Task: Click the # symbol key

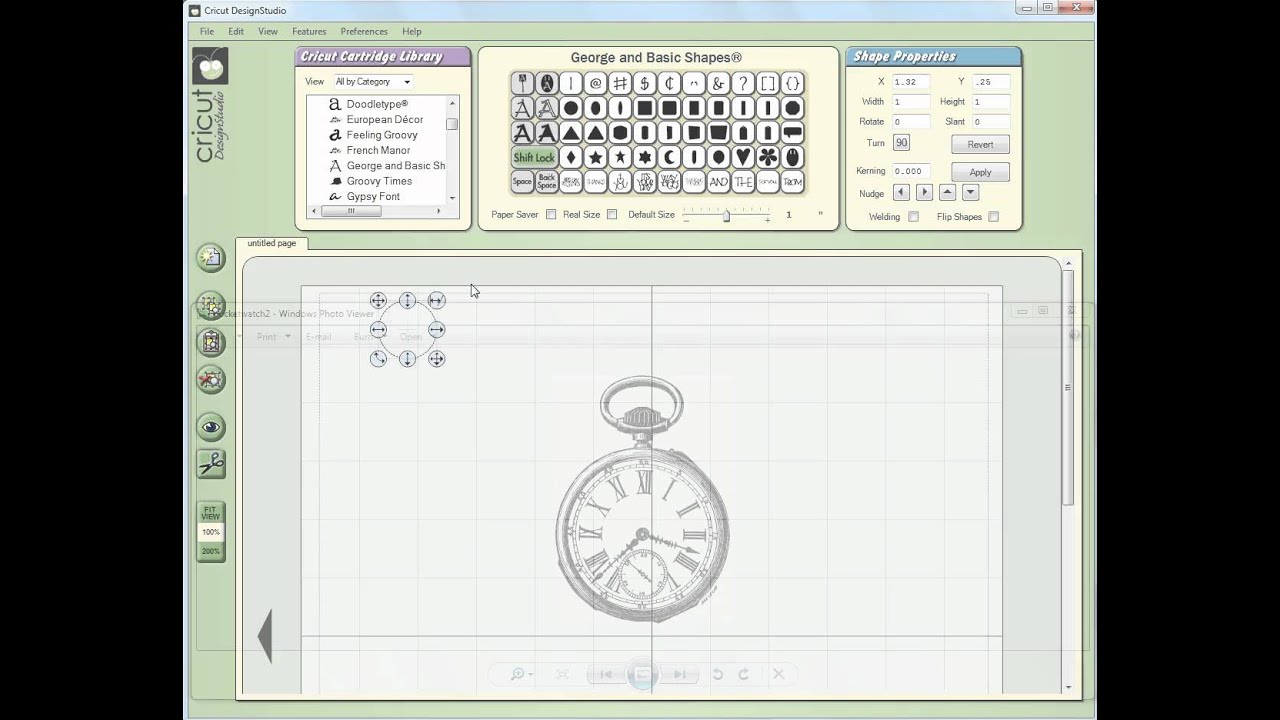Action: pos(620,83)
